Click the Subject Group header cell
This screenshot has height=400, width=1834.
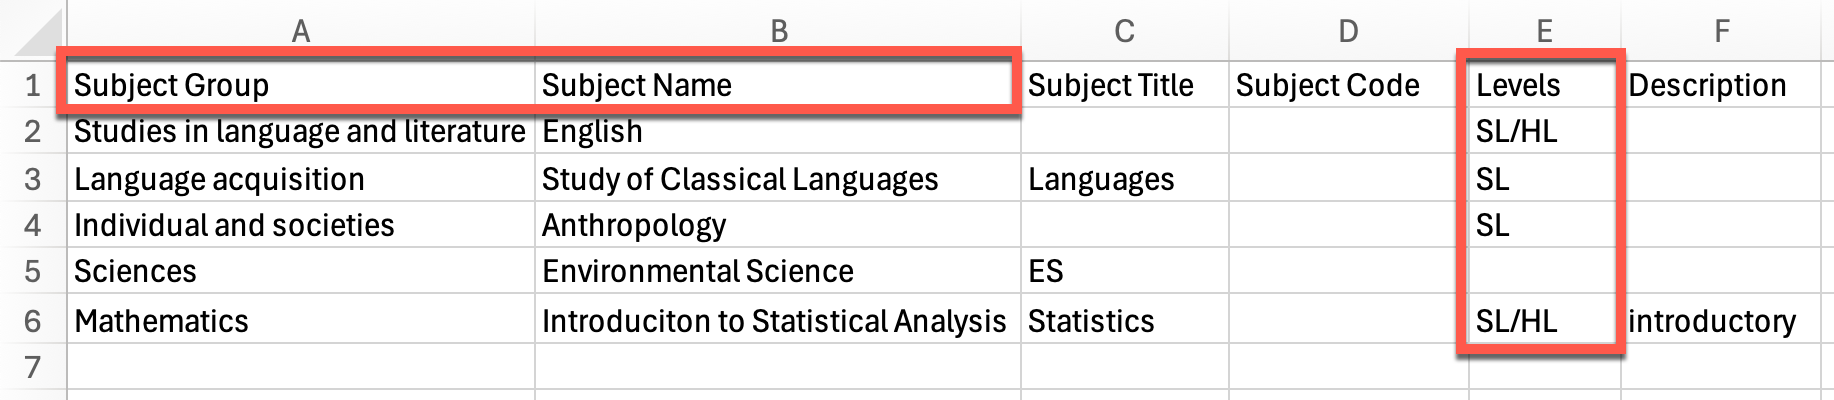(x=301, y=85)
